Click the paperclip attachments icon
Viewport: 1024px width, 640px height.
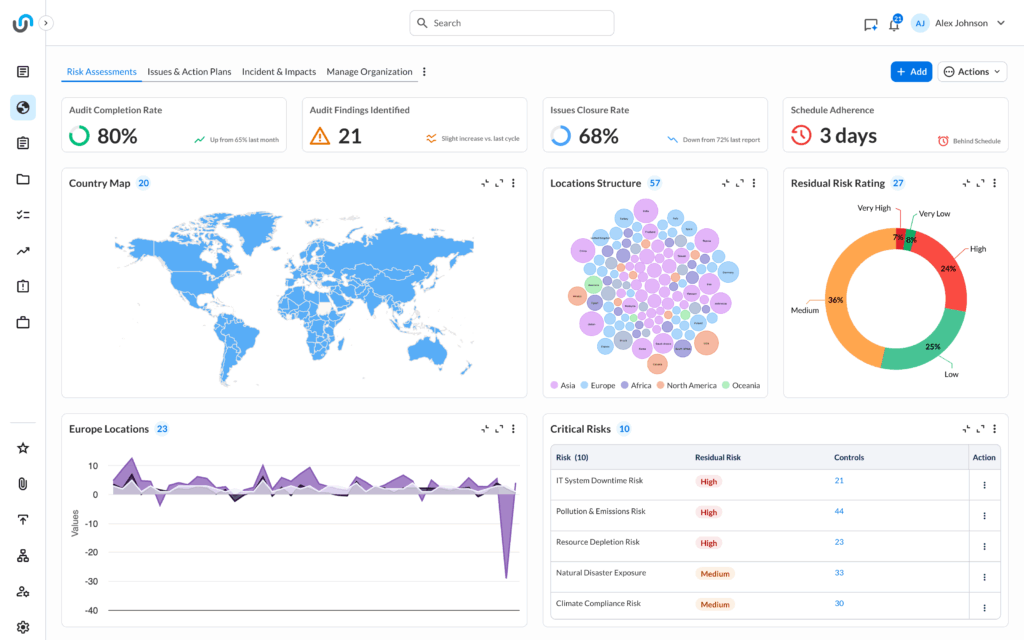pos(23,484)
